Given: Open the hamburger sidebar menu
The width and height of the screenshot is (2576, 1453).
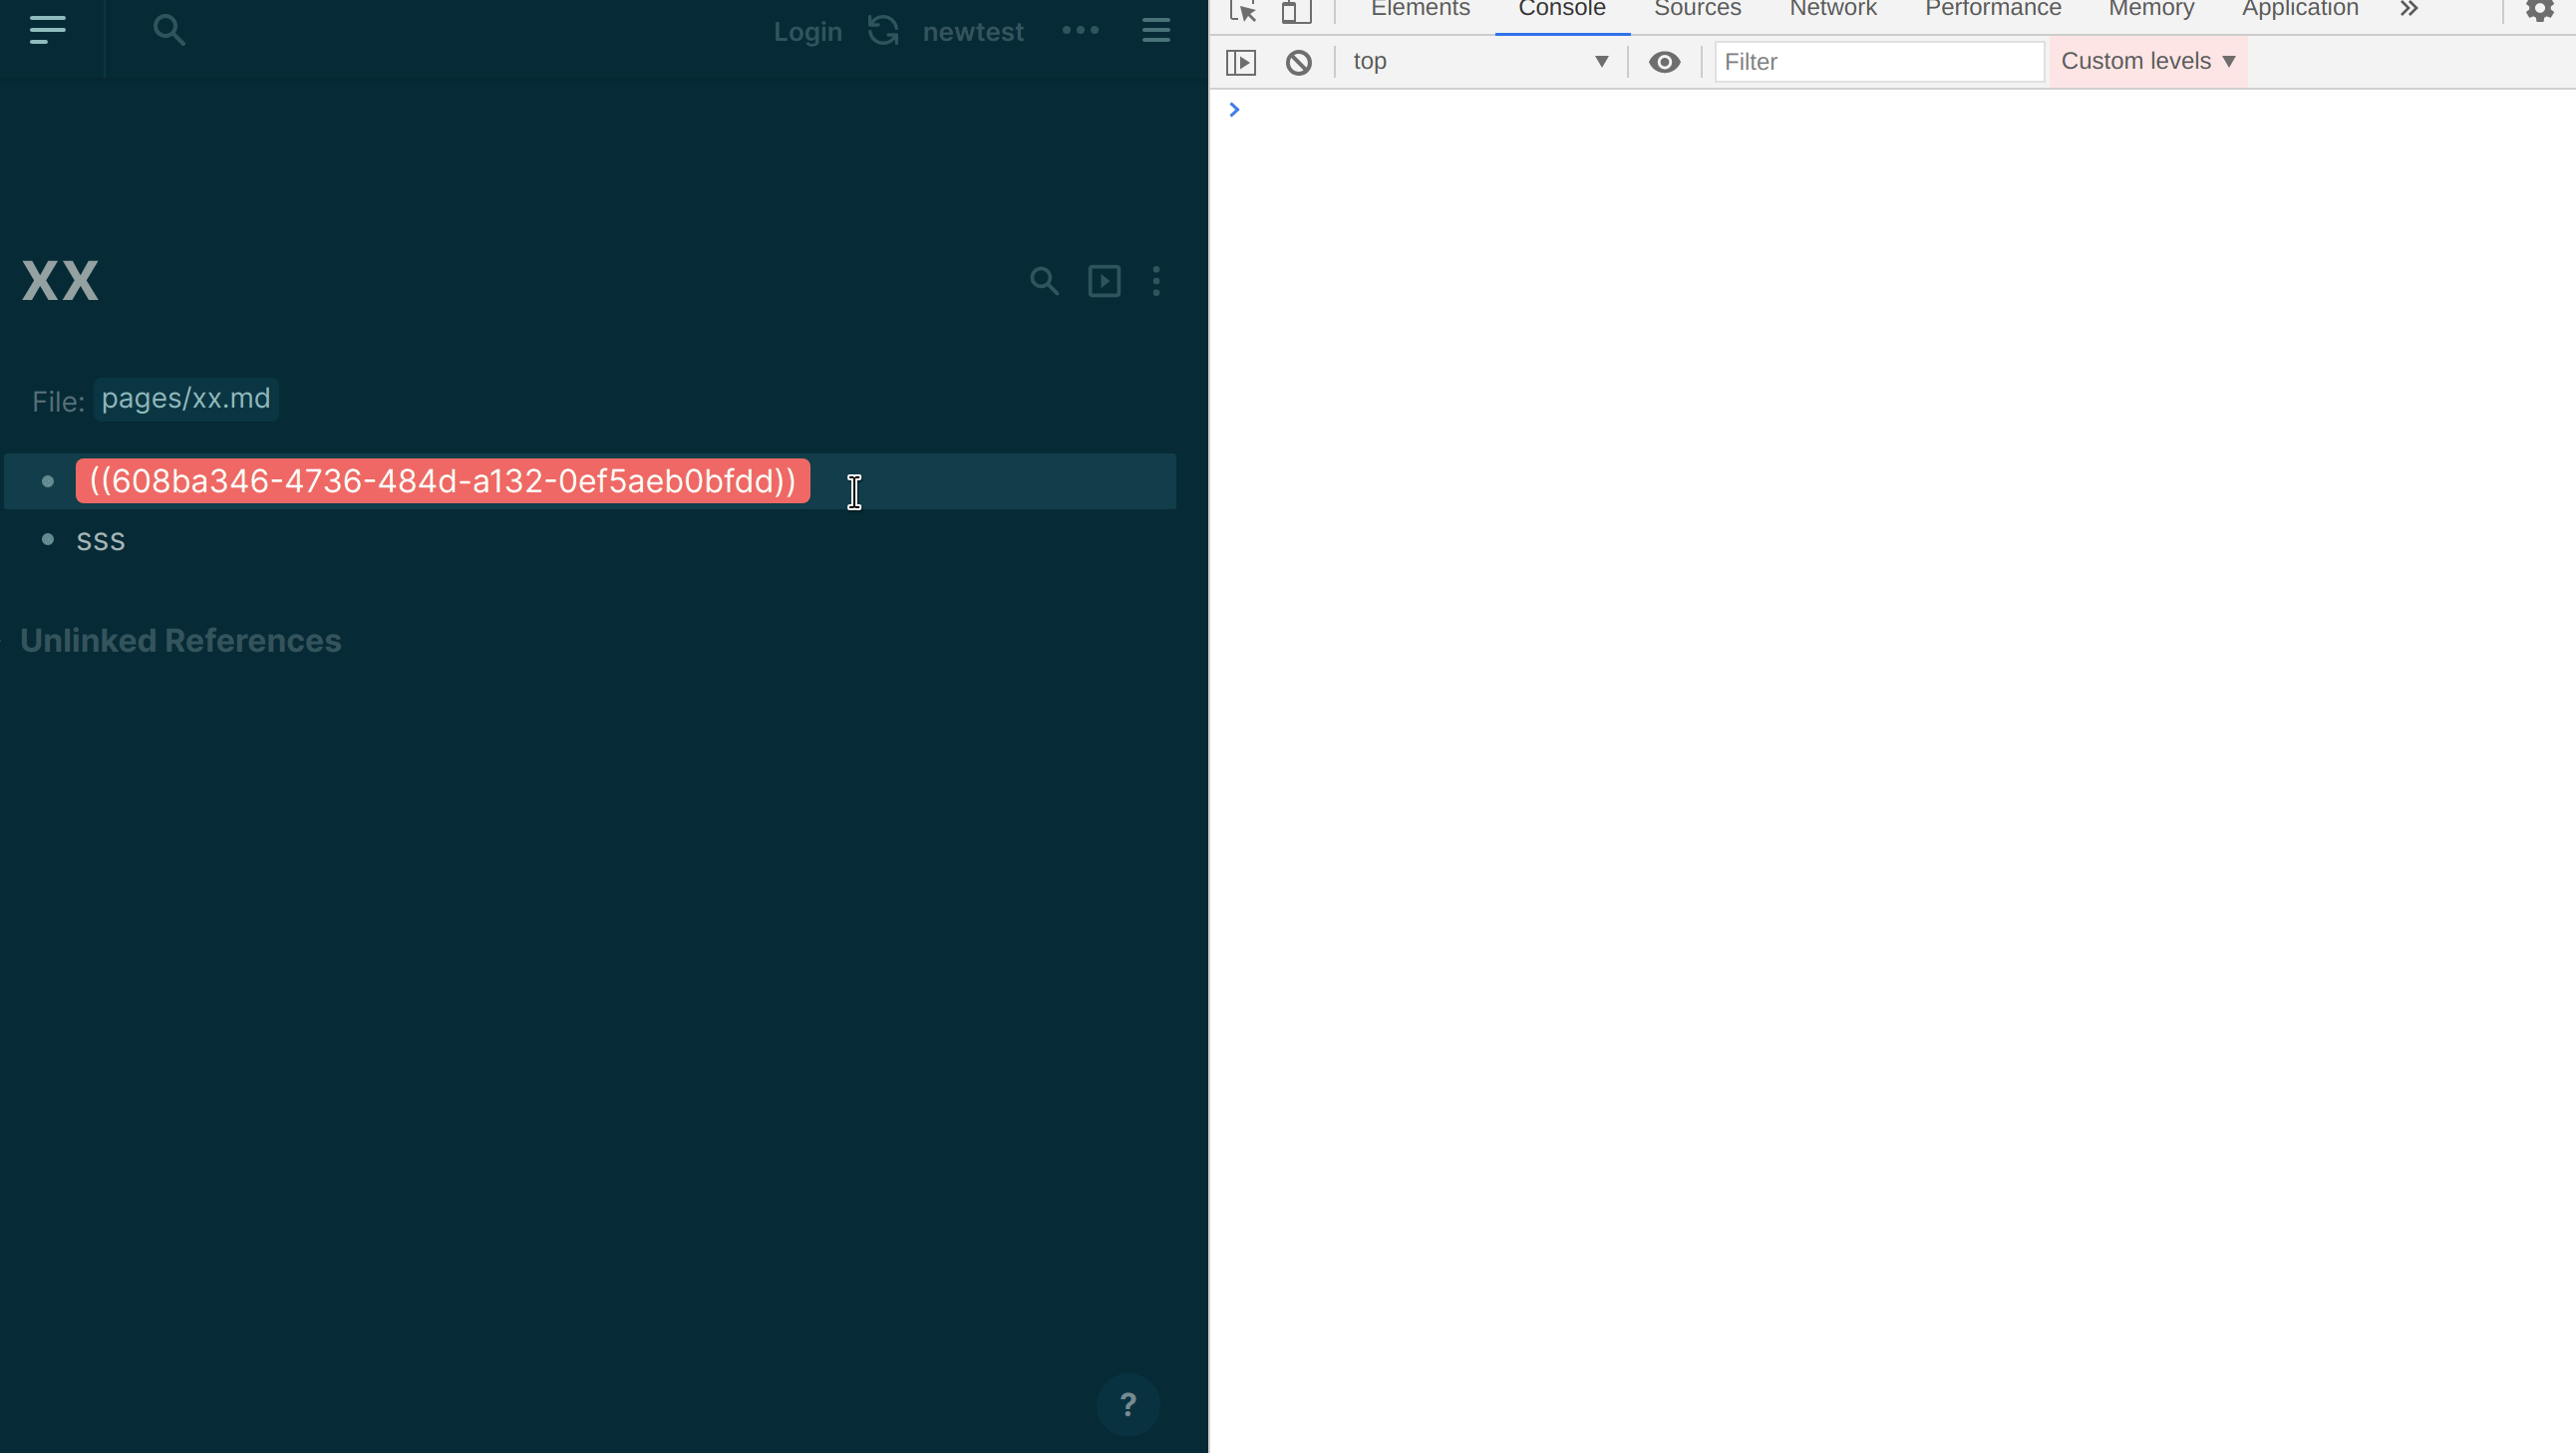Looking at the screenshot, I should (46, 30).
